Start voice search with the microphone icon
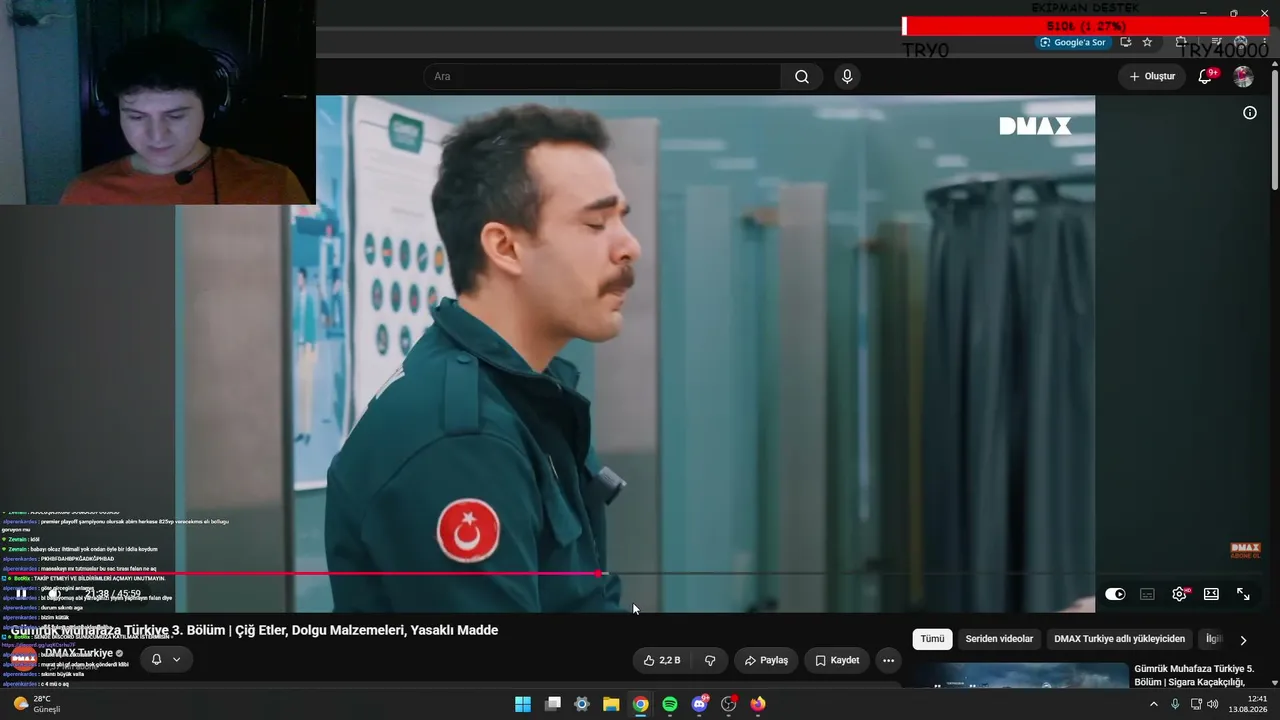The width and height of the screenshot is (1280, 720). pos(847,77)
